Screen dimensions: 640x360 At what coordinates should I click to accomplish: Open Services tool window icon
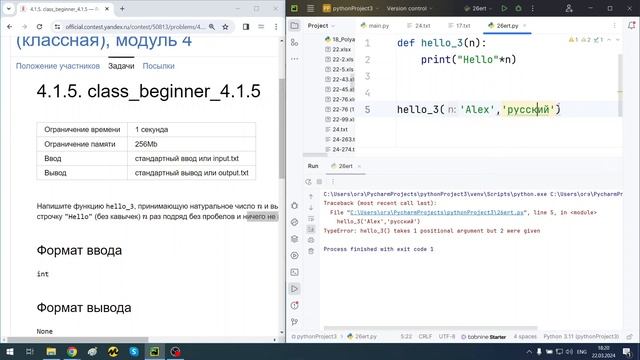pos(294,256)
